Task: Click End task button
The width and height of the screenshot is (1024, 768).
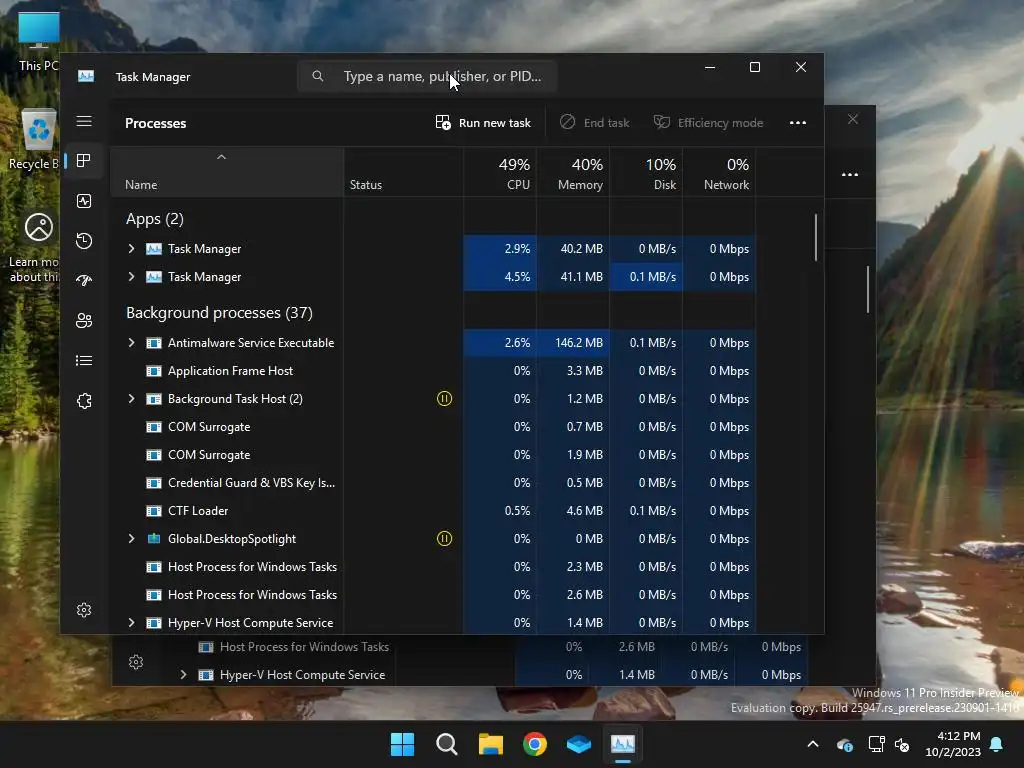Action: tap(594, 123)
